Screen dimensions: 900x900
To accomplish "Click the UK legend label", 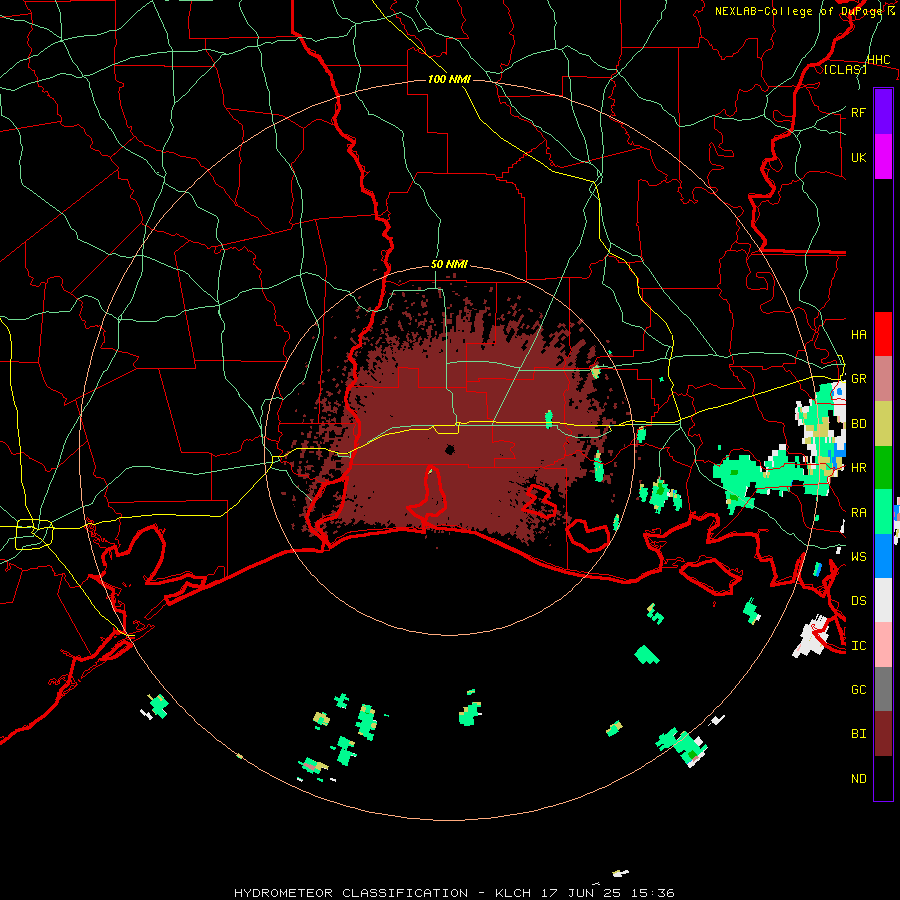I will (858, 157).
